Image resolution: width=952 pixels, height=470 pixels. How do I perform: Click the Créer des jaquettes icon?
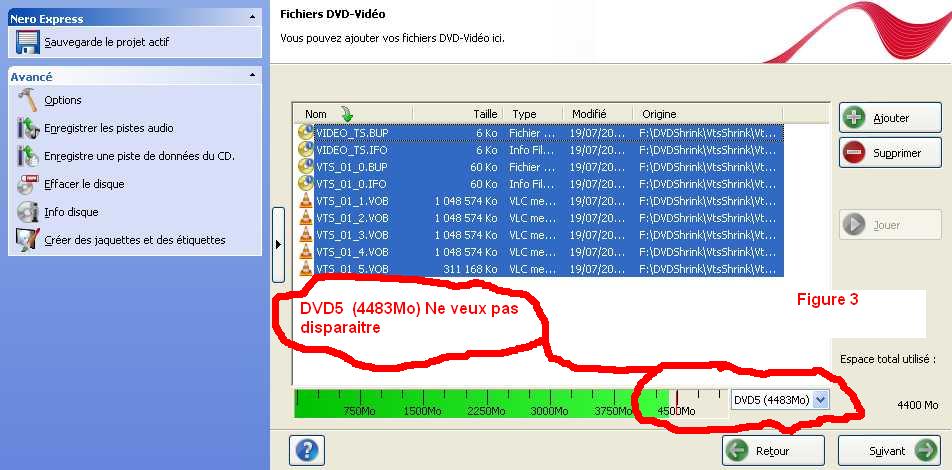coord(27,240)
